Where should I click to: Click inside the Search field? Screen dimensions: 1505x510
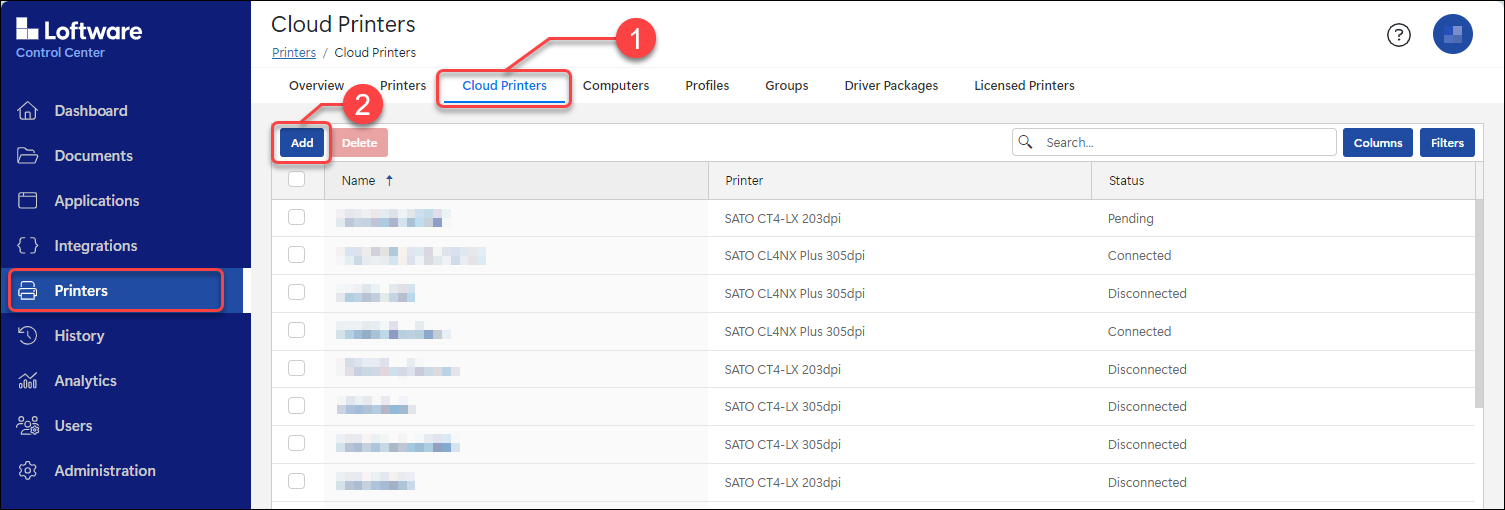tap(1174, 142)
